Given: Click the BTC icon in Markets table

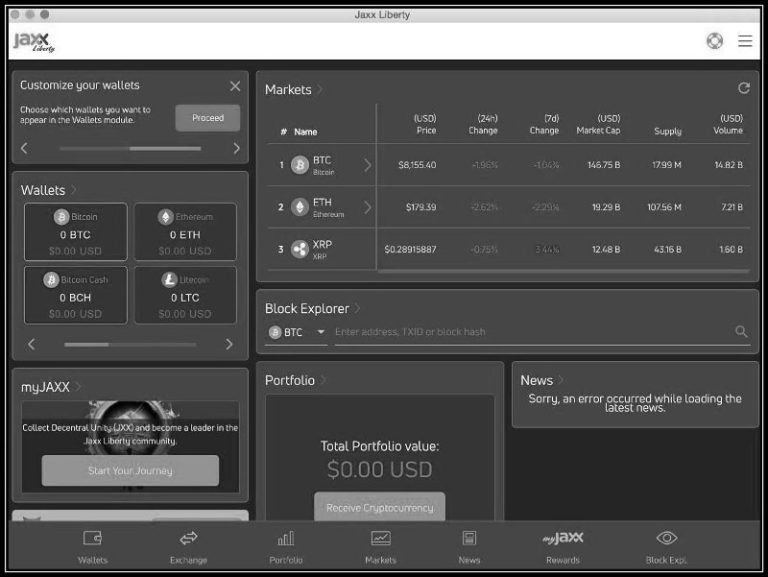Looking at the screenshot, I should [300, 165].
